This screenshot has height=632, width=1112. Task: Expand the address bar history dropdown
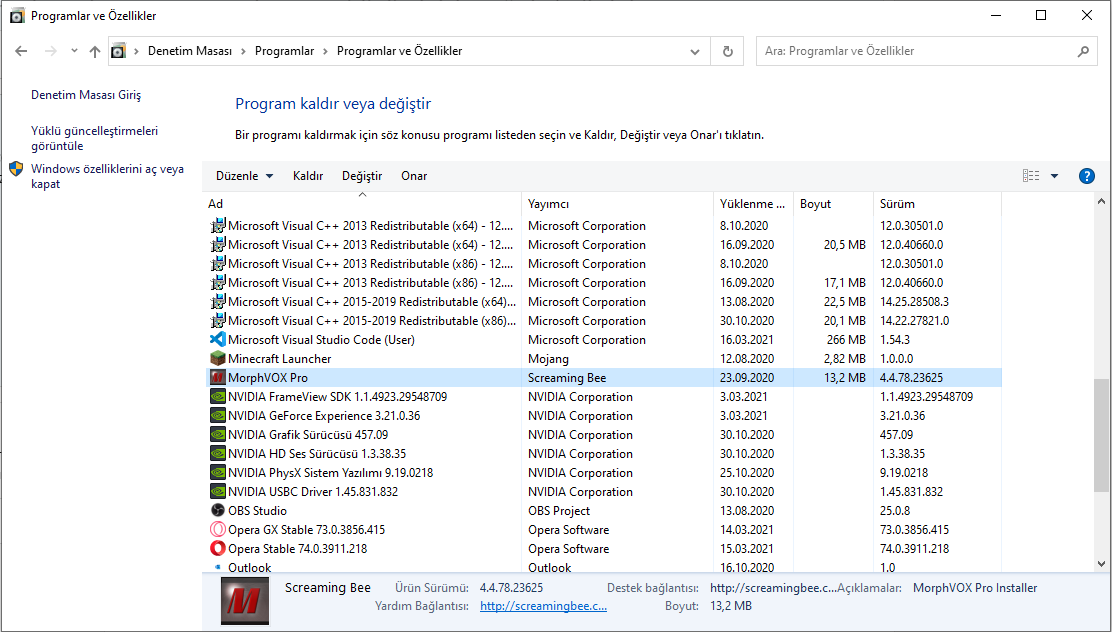coord(695,51)
